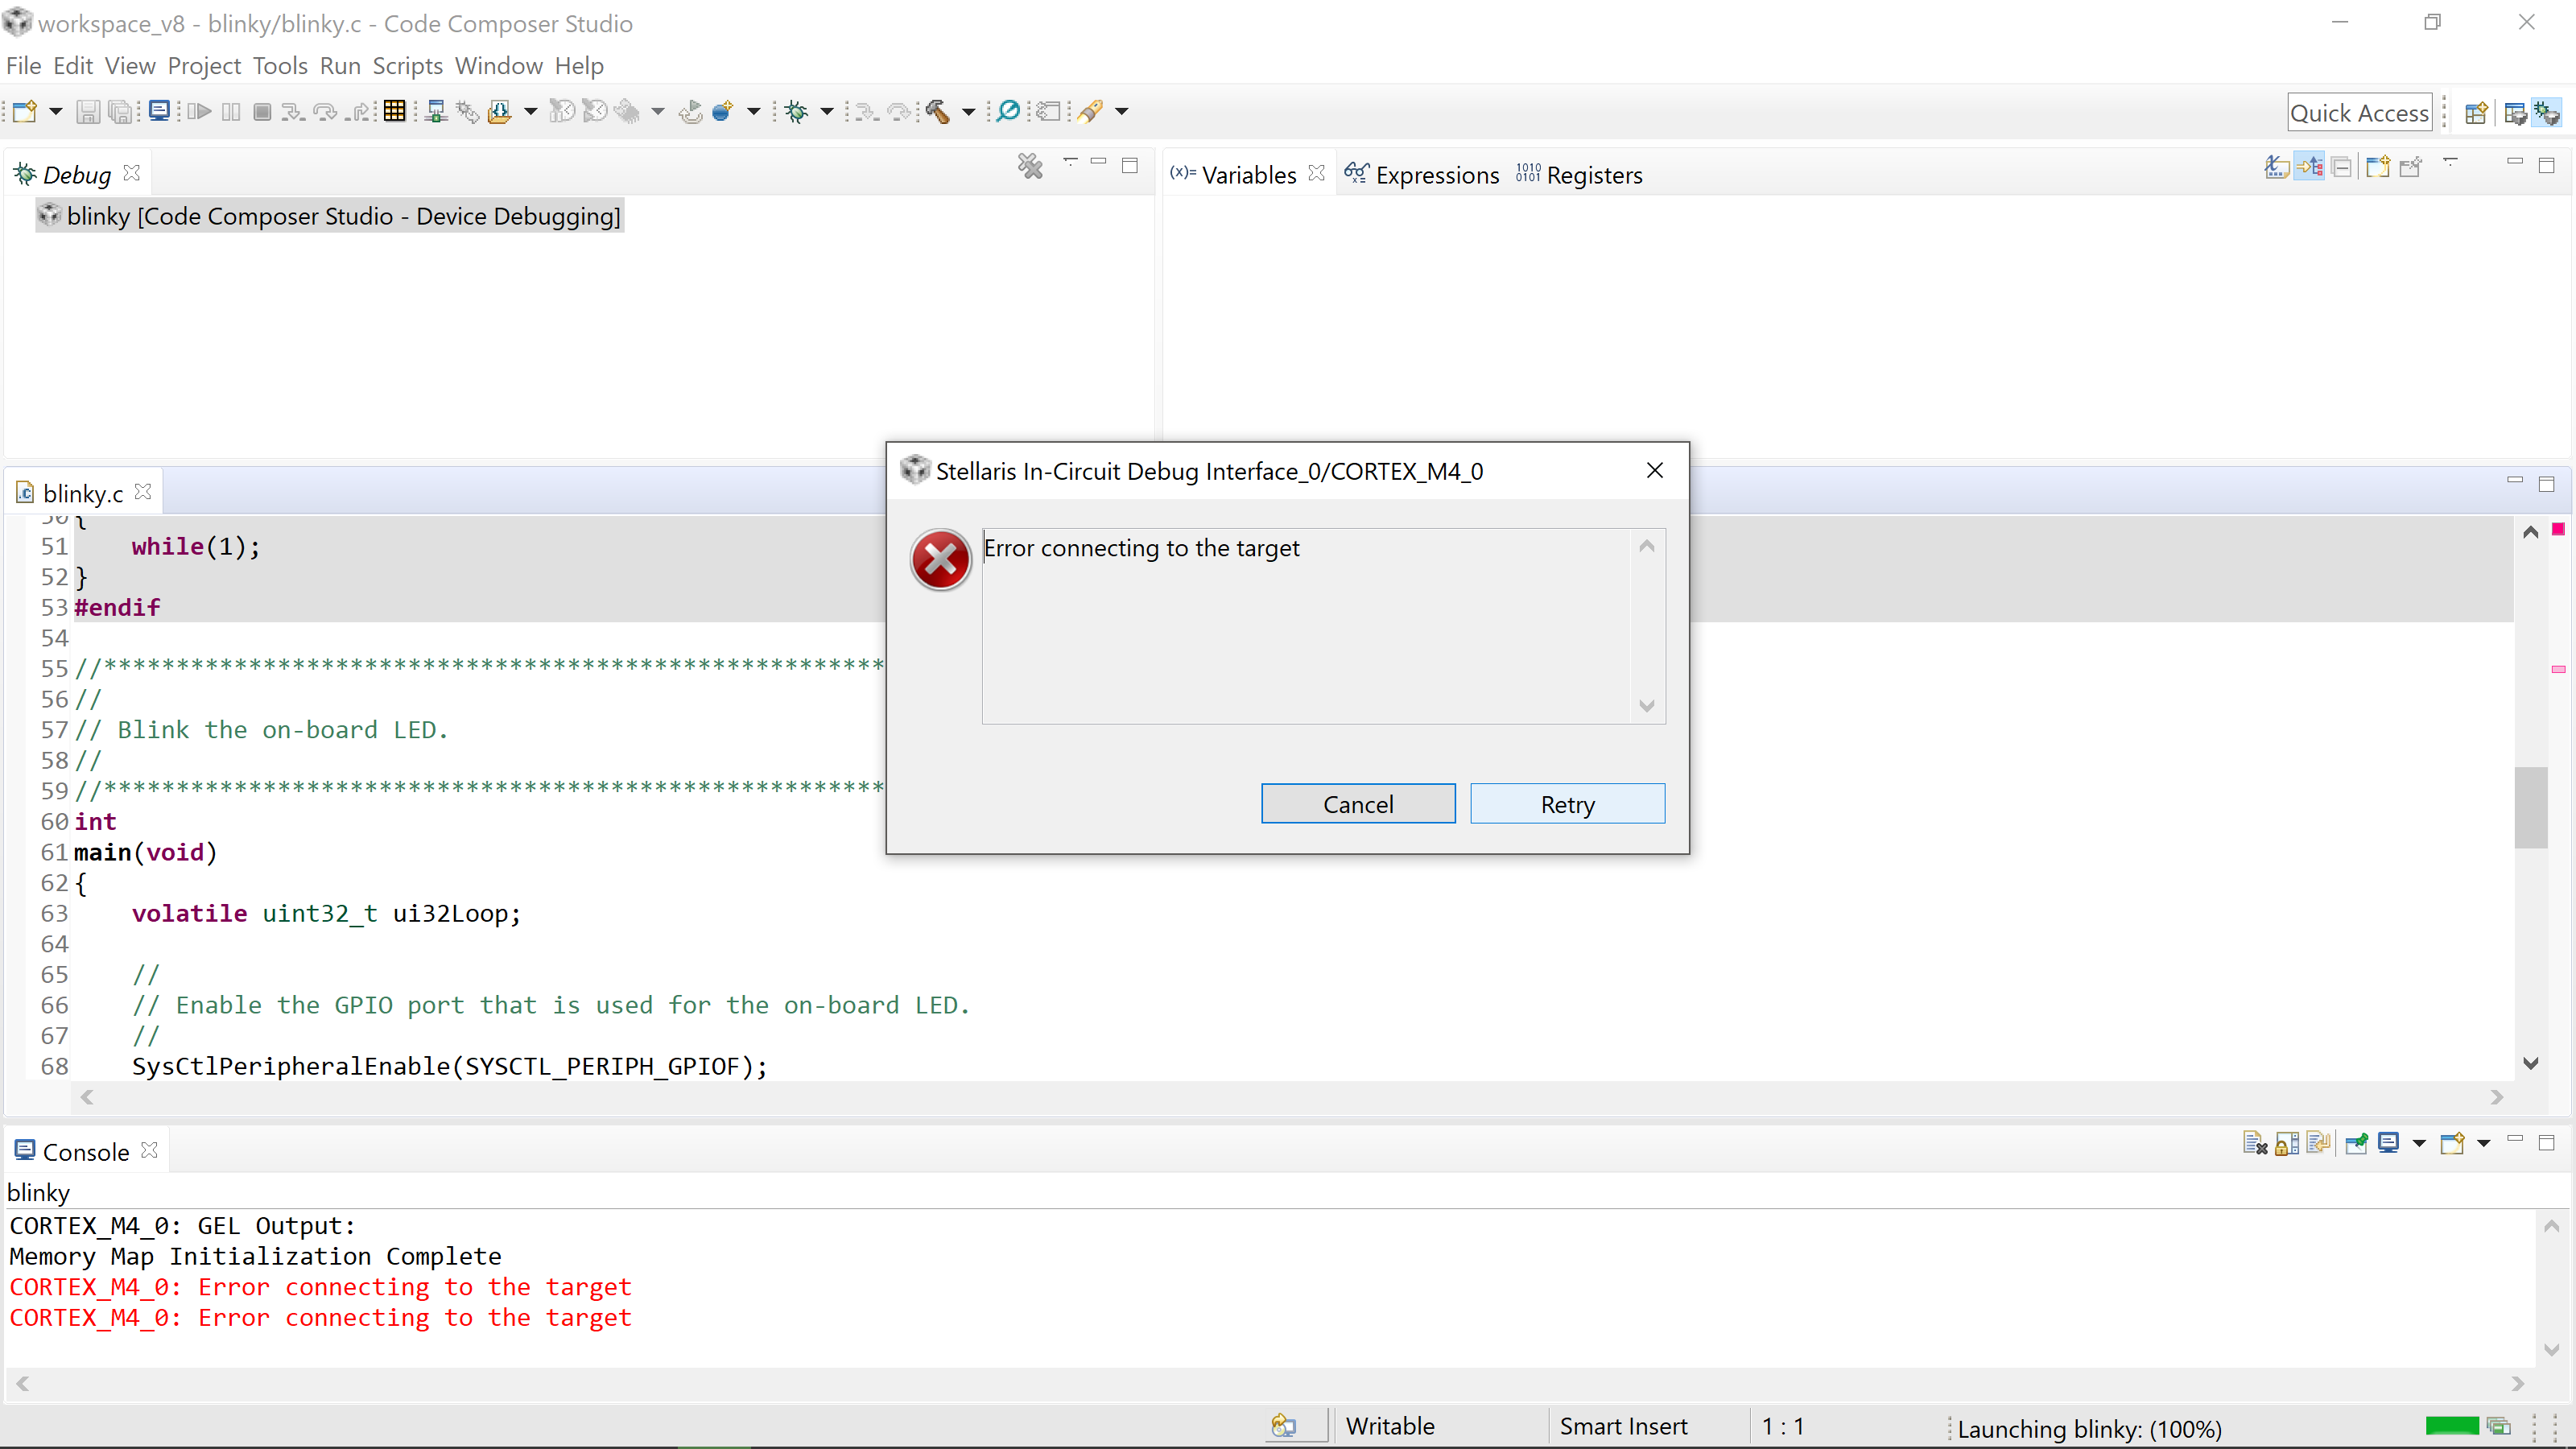Click the first Step Over curved-arrow icon

click(x=325, y=111)
